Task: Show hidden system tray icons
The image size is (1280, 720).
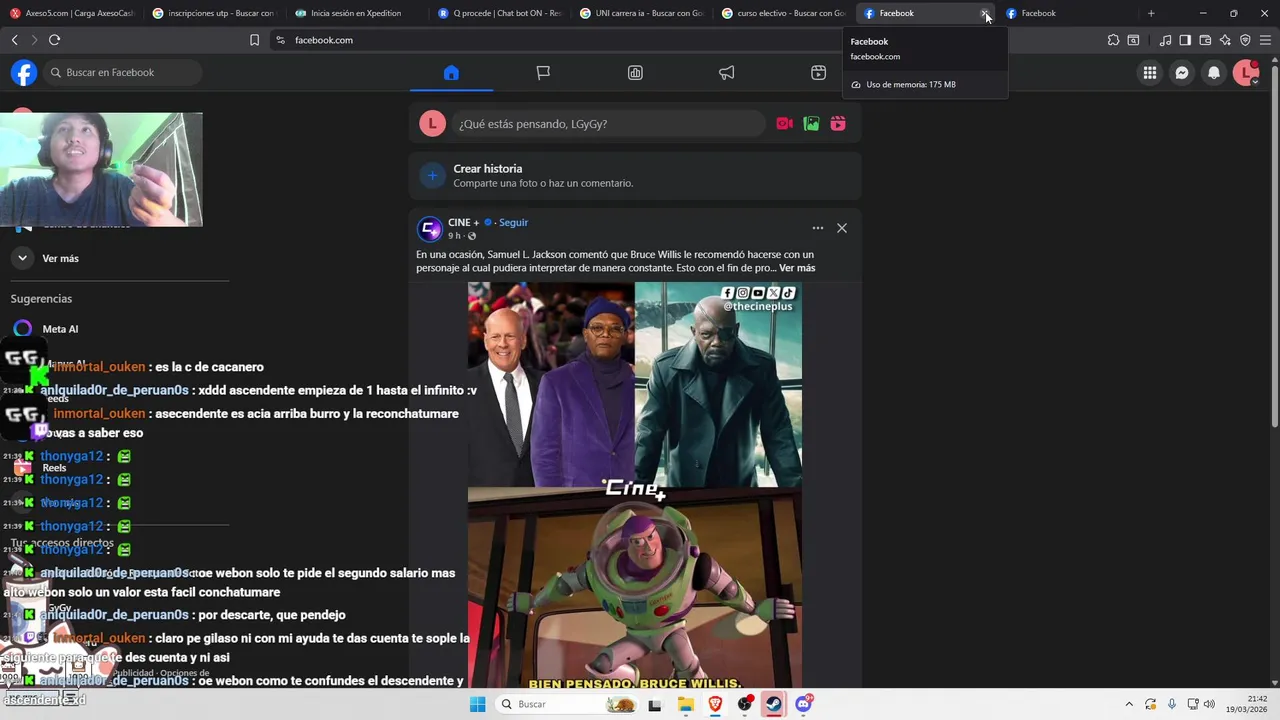Action: tap(1129, 704)
